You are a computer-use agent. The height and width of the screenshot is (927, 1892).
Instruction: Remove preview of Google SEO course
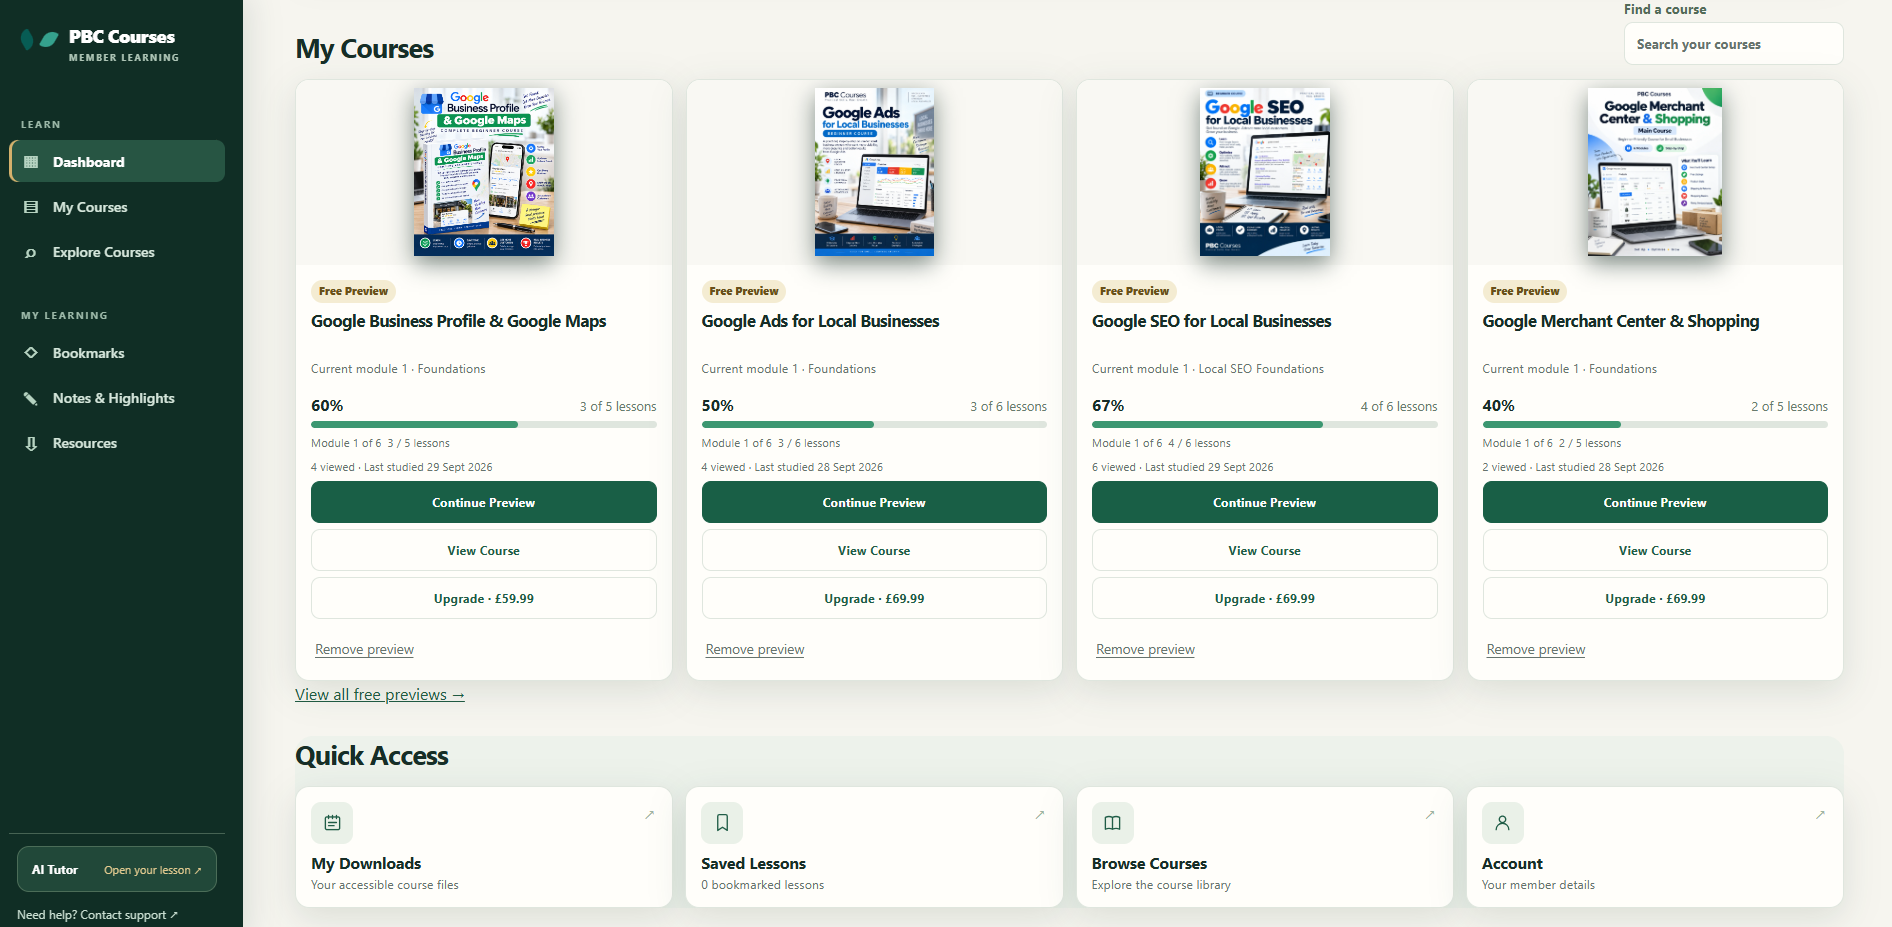[1145, 649]
